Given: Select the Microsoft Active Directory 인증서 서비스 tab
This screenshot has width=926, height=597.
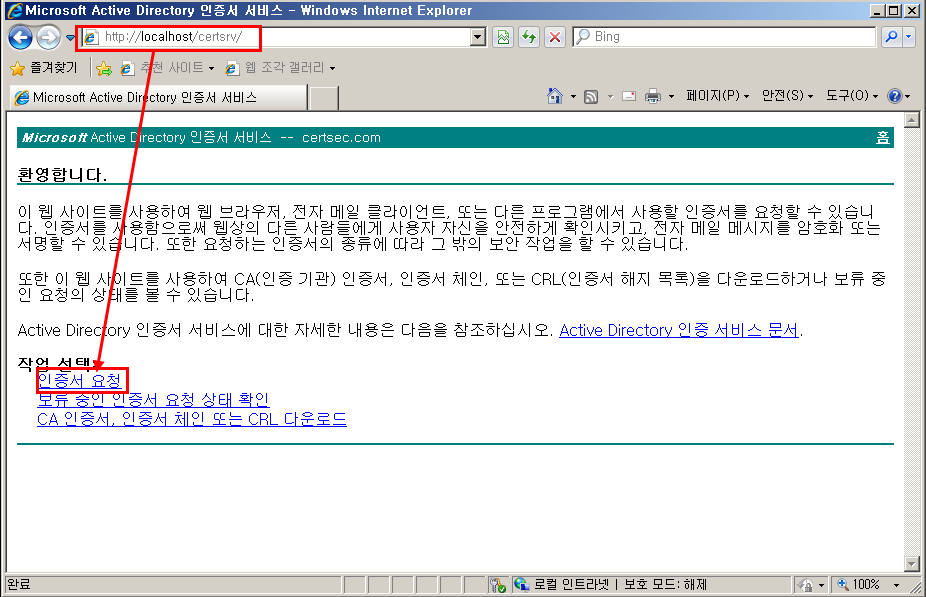Looking at the screenshot, I should click(x=158, y=97).
